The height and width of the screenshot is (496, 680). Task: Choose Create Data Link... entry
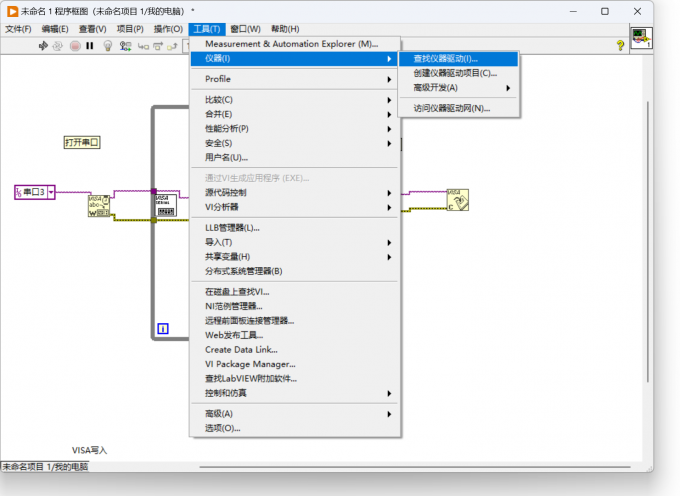pyautogui.click(x=294, y=350)
